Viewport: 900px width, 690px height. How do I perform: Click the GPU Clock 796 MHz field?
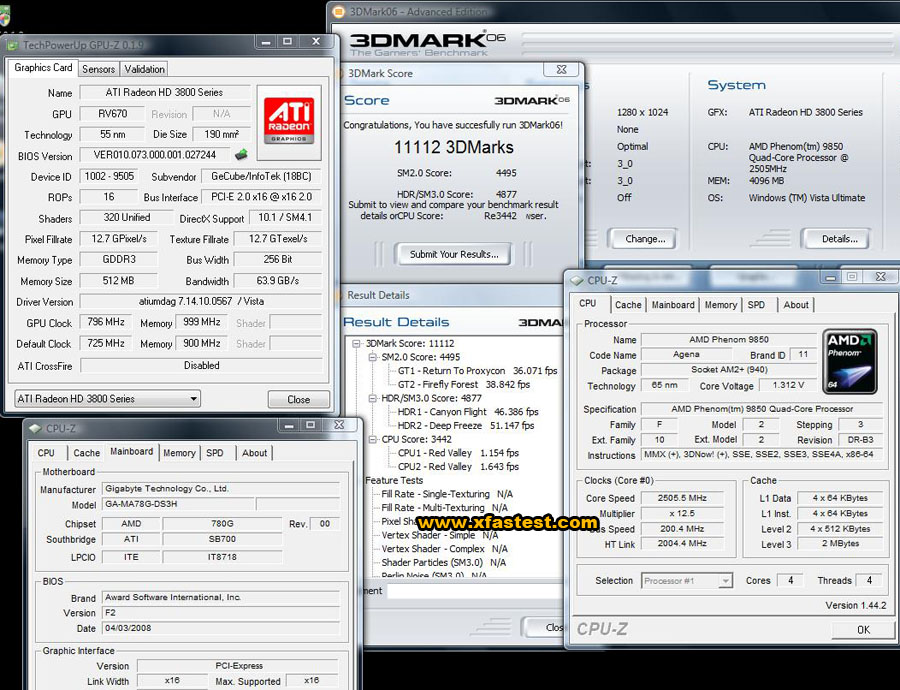click(106, 322)
